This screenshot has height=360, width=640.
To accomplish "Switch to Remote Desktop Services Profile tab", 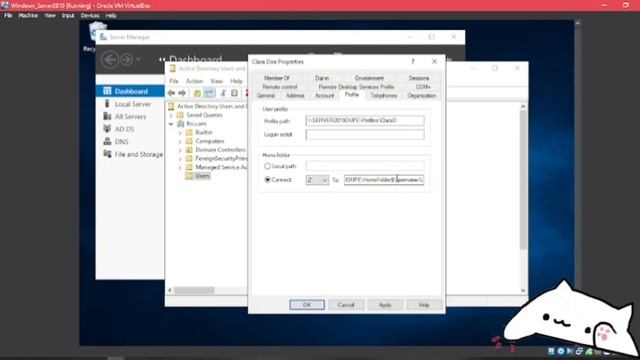I will point(356,87).
